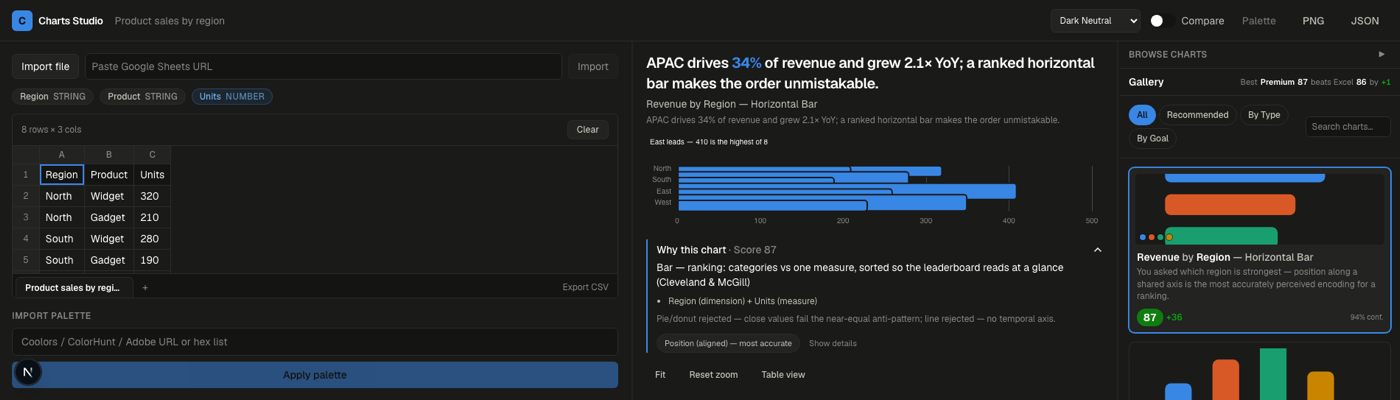Click the first blue palette dot on card
This screenshot has height=400, width=1400.
(x=1143, y=237)
